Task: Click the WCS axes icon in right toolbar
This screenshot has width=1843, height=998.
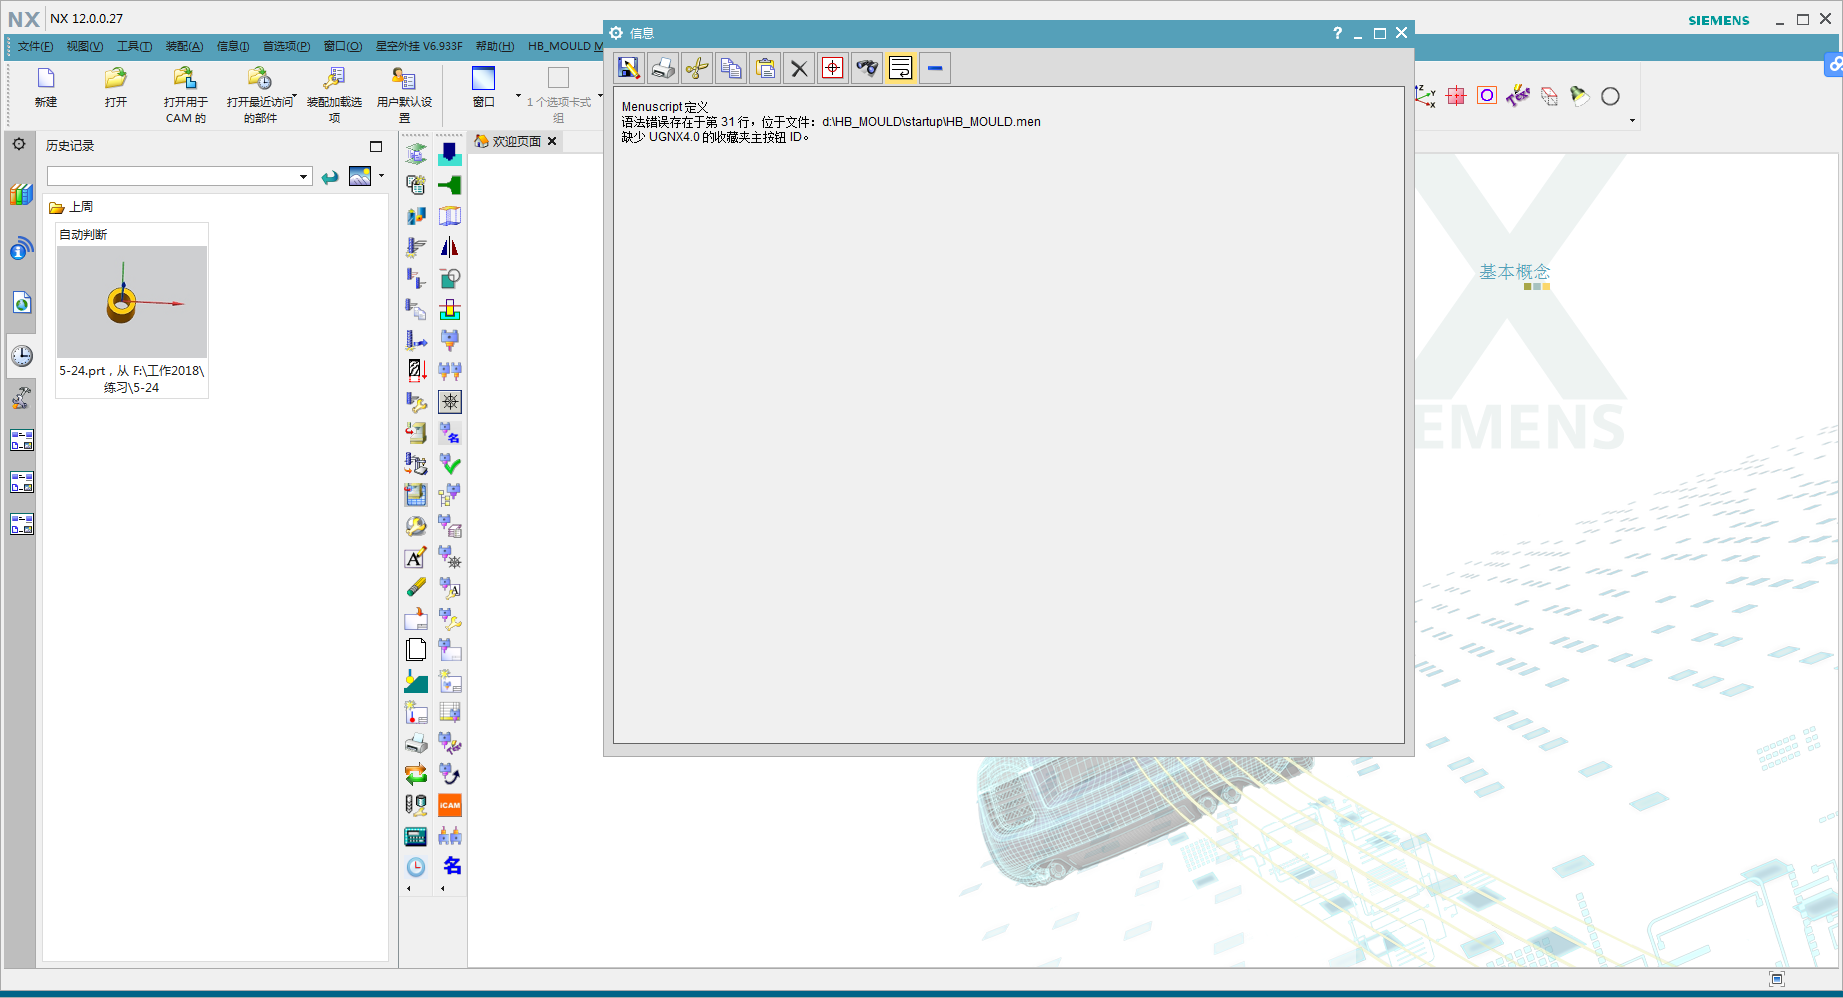Action: click(1425, 96)
